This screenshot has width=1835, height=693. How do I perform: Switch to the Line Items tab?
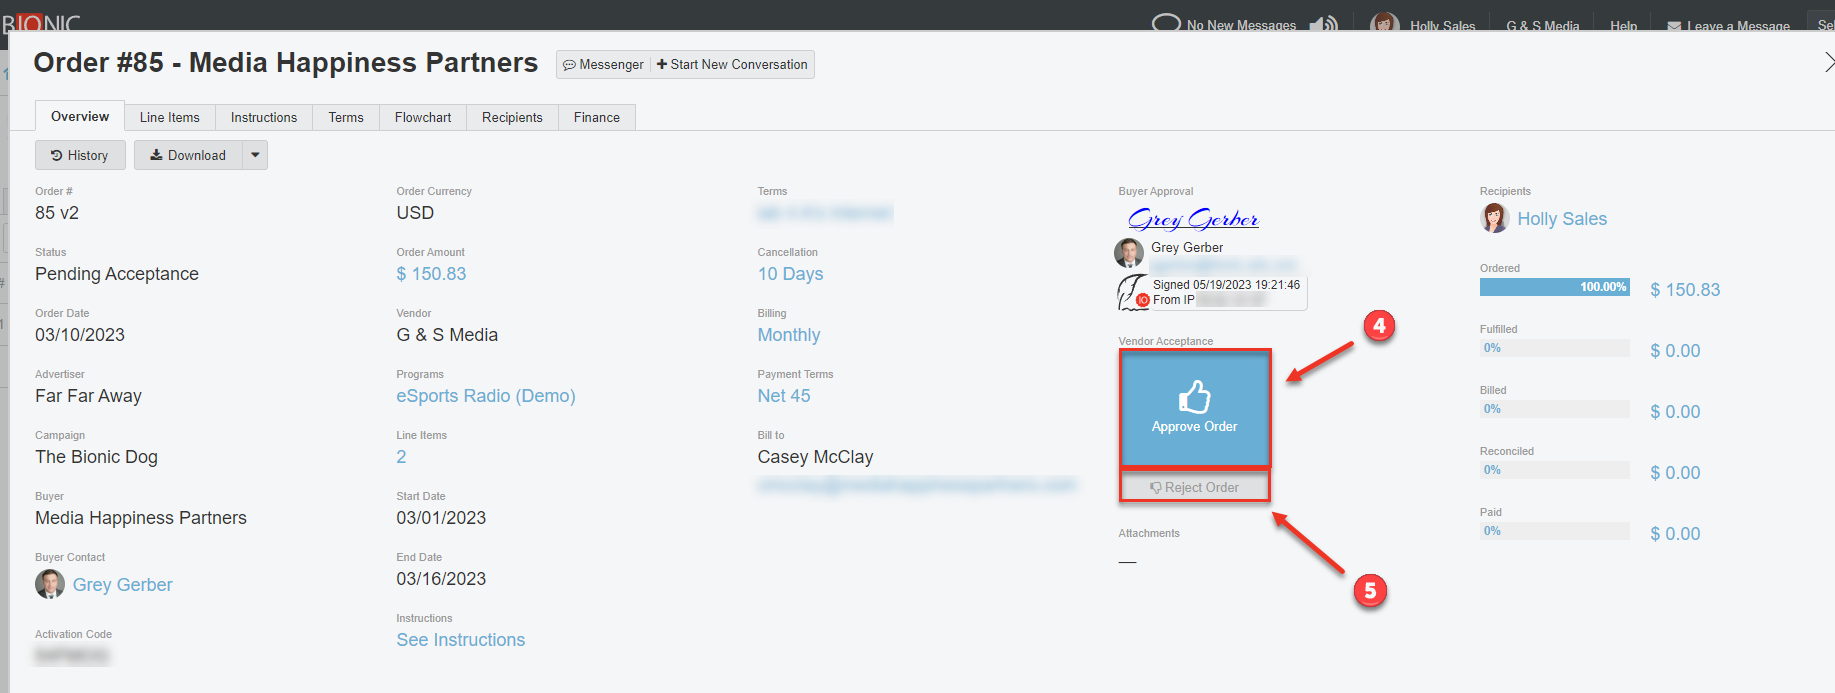coord(169,117)
